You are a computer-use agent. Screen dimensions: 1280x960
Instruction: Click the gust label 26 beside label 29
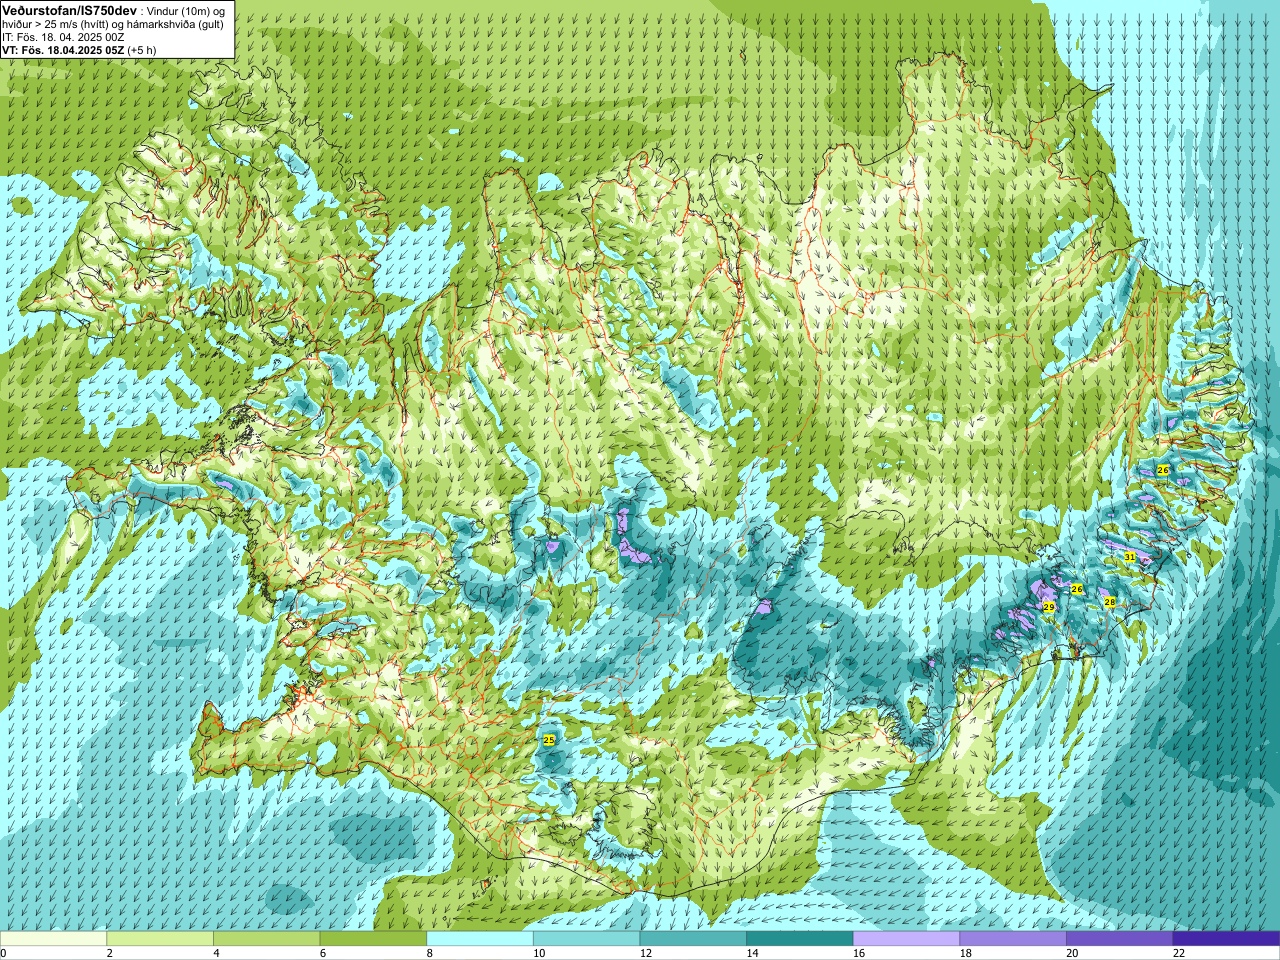(1077, 589)
